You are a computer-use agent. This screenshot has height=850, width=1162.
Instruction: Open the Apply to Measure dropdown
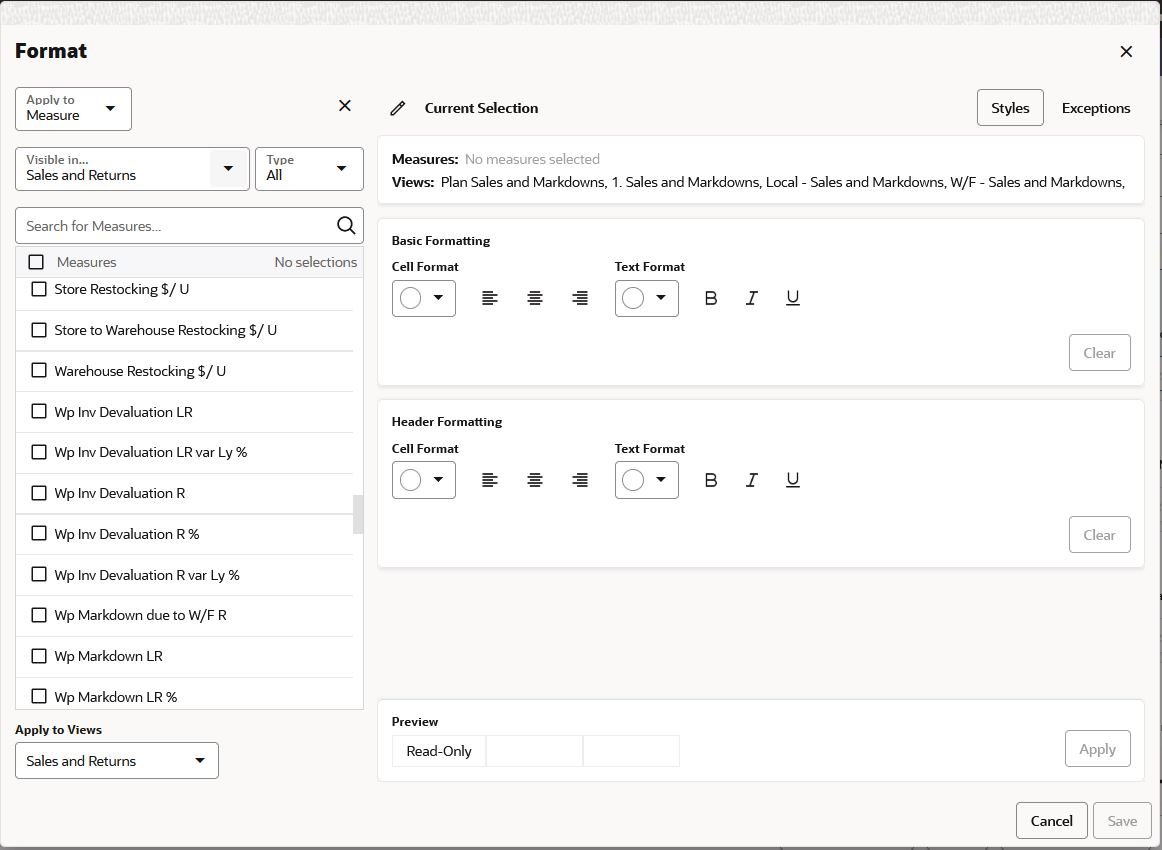[x=73, y=109]
